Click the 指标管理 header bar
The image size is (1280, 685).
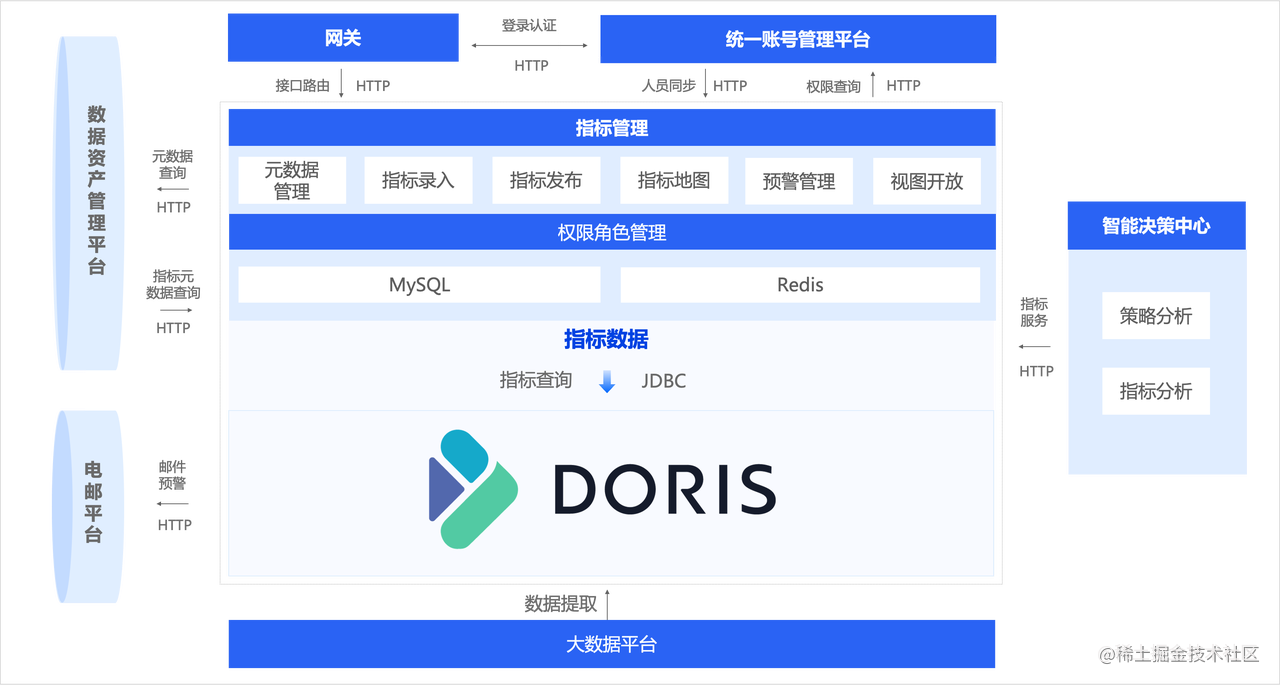tap(612, 128)
